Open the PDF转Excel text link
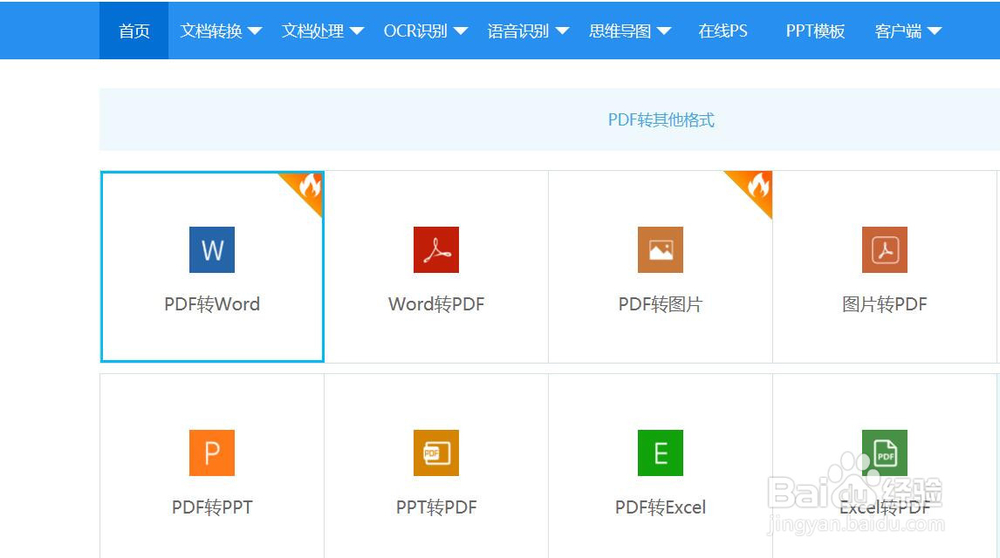Screen dimensions: 1000x558 660,508
